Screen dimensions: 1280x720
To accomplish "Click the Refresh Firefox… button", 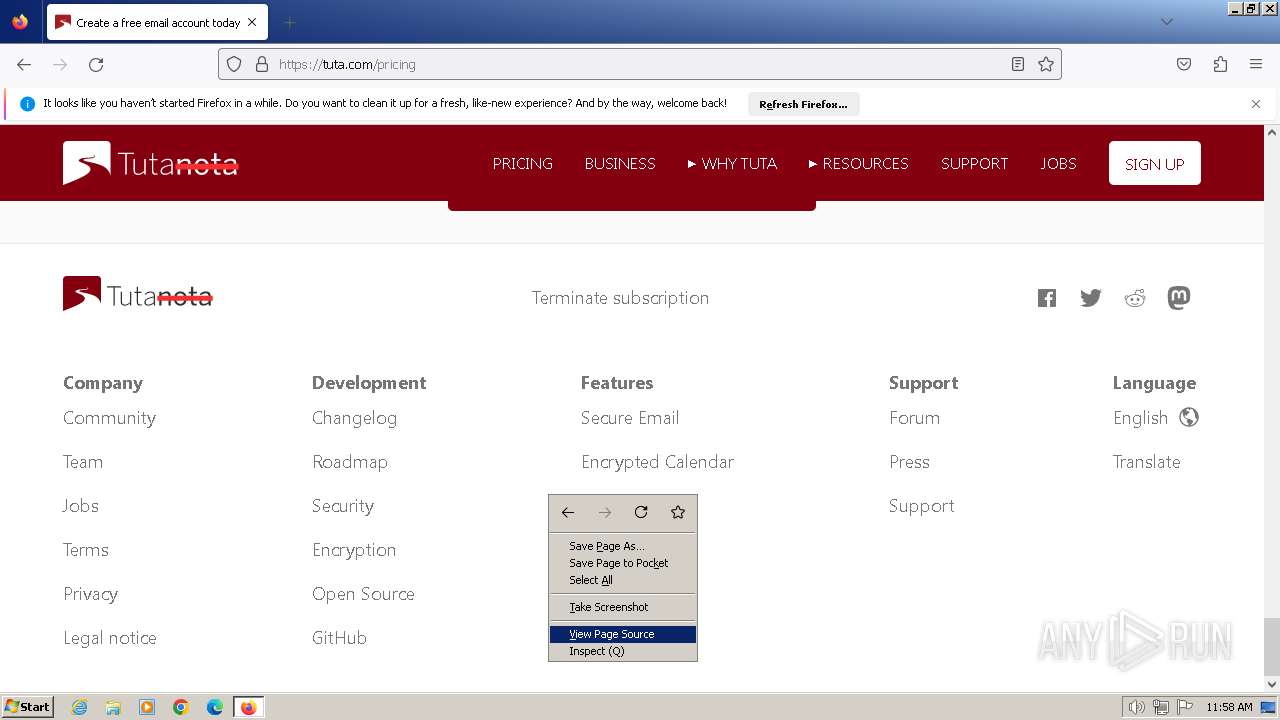I will pyautogui.click(x=803, y=104).
